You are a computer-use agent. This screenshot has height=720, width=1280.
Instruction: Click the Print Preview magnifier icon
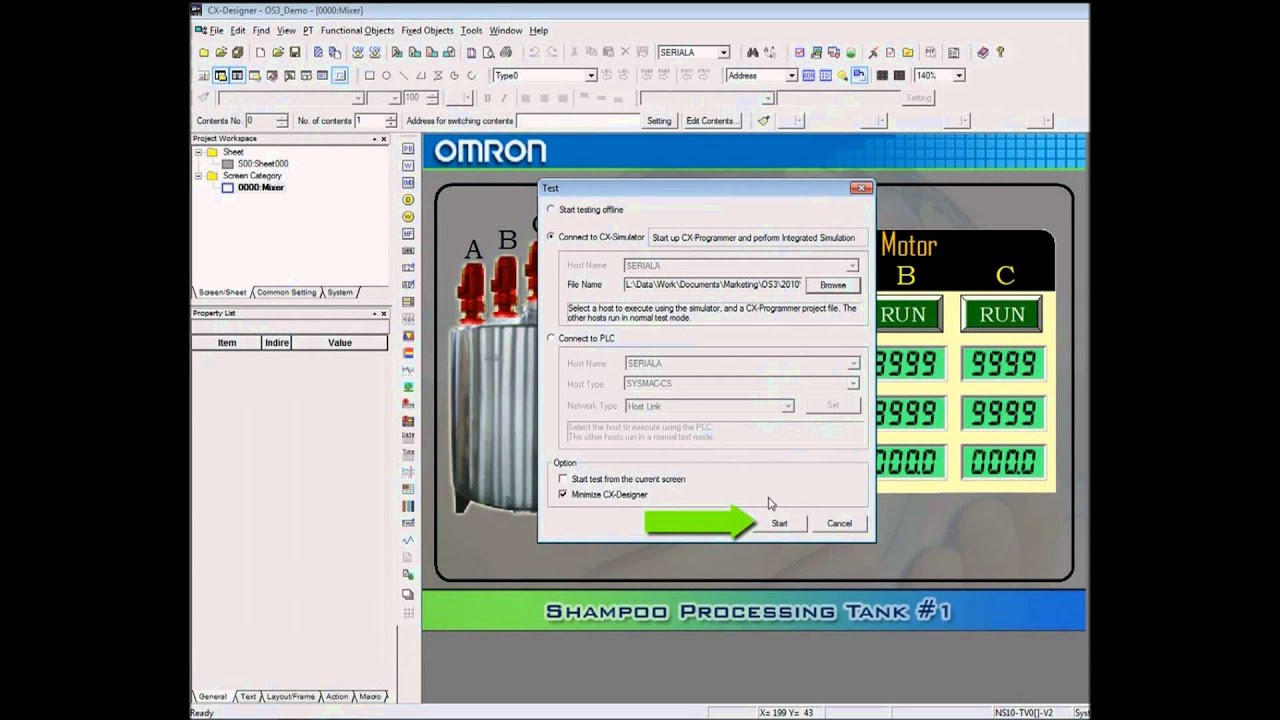(x=488, y=52)
